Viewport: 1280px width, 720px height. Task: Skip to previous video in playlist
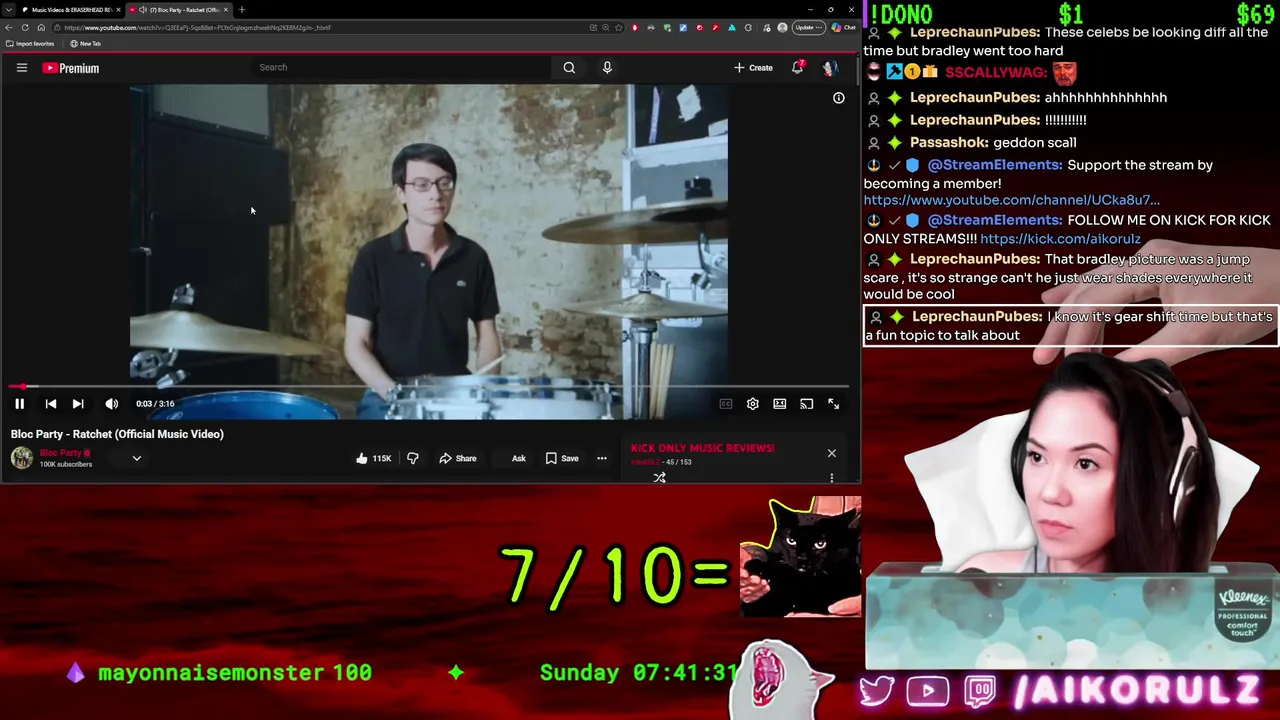point(51,404)
